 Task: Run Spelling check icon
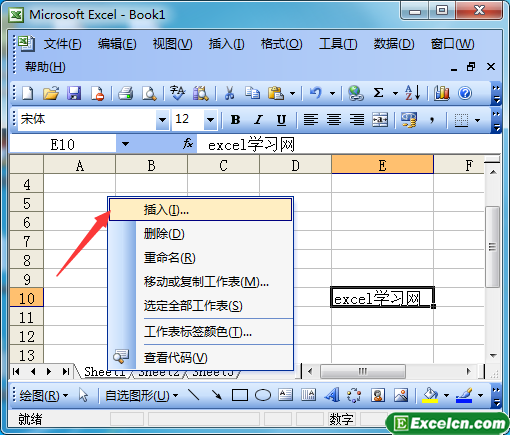(x=177, y=93)
